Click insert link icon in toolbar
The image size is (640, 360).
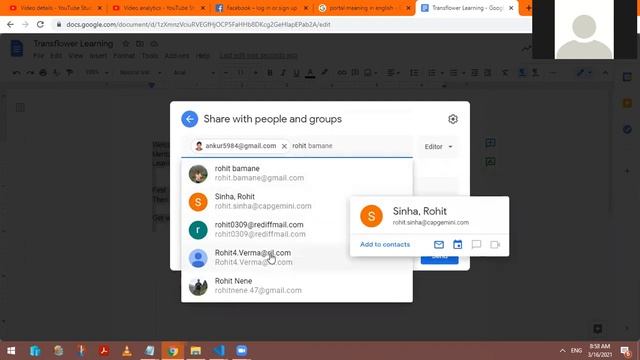coord(342,73)
